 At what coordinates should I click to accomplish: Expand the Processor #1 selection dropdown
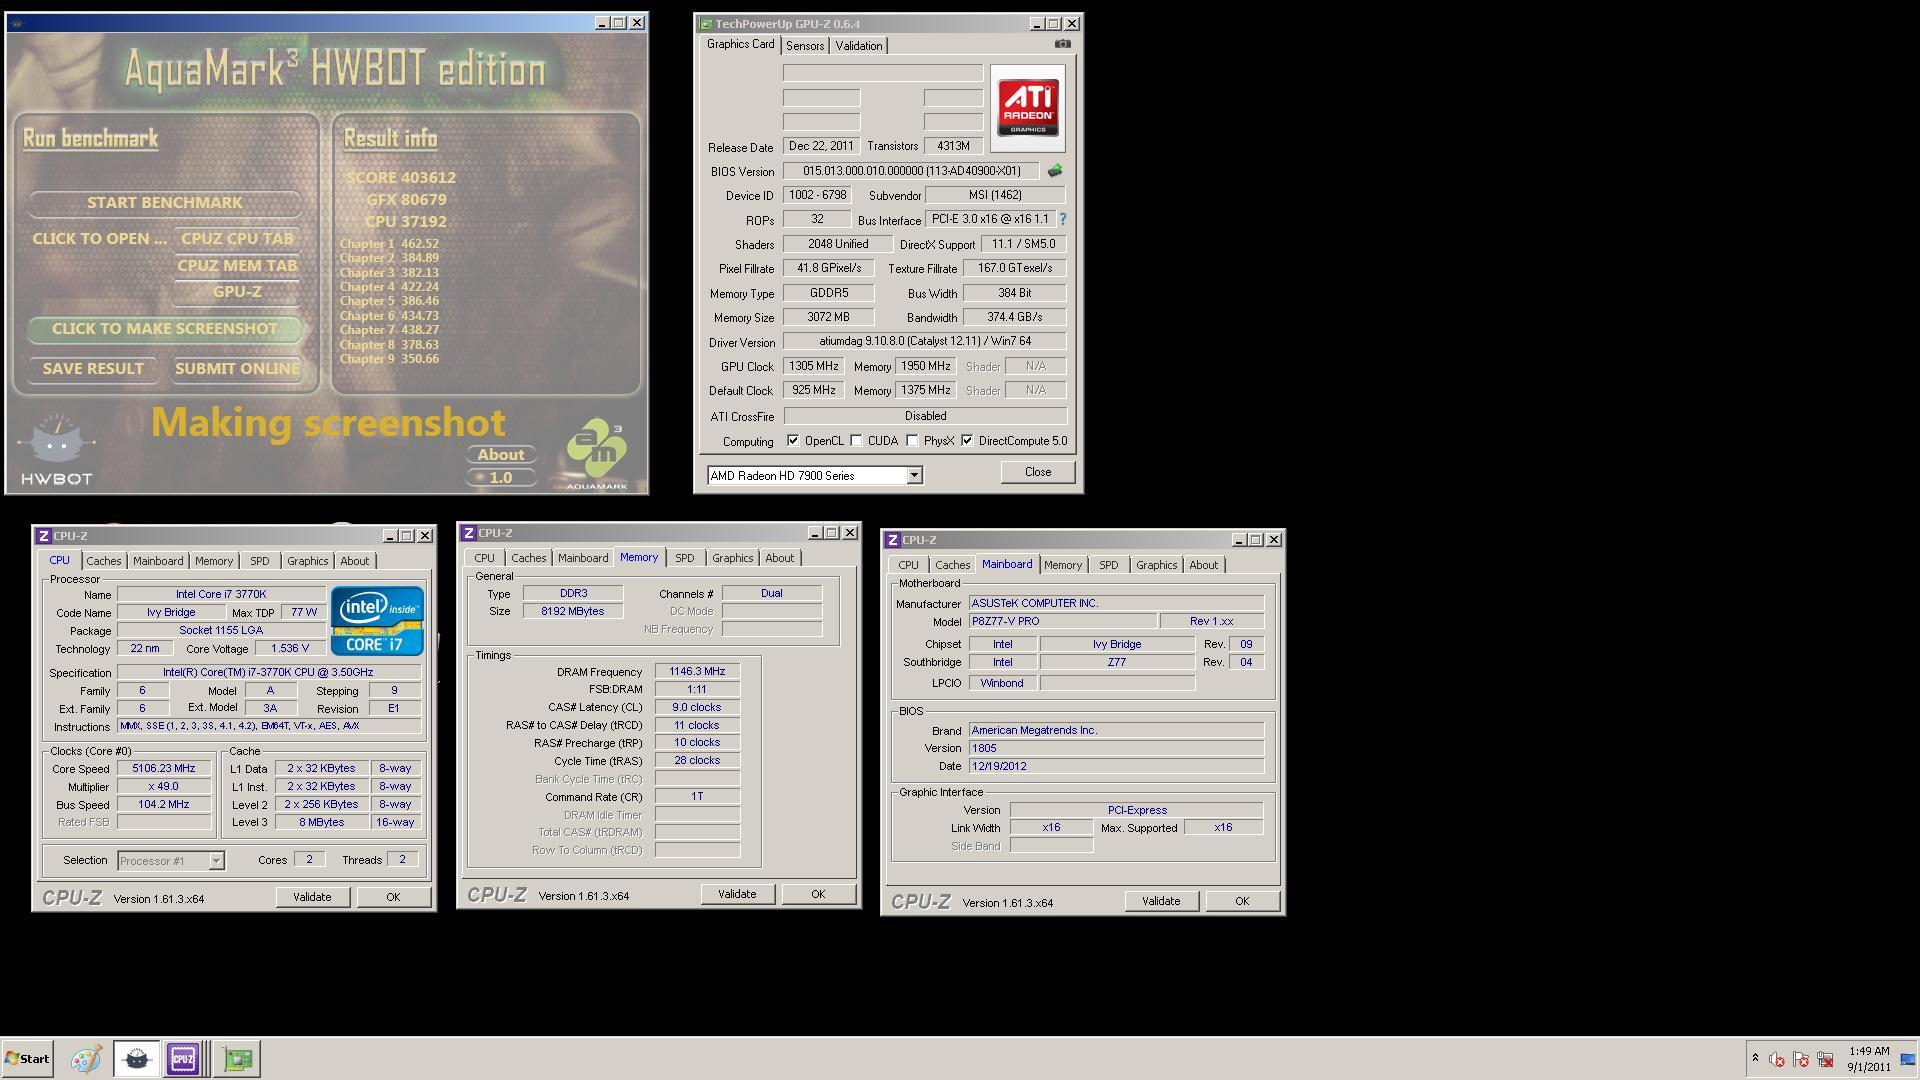(216, 861)
